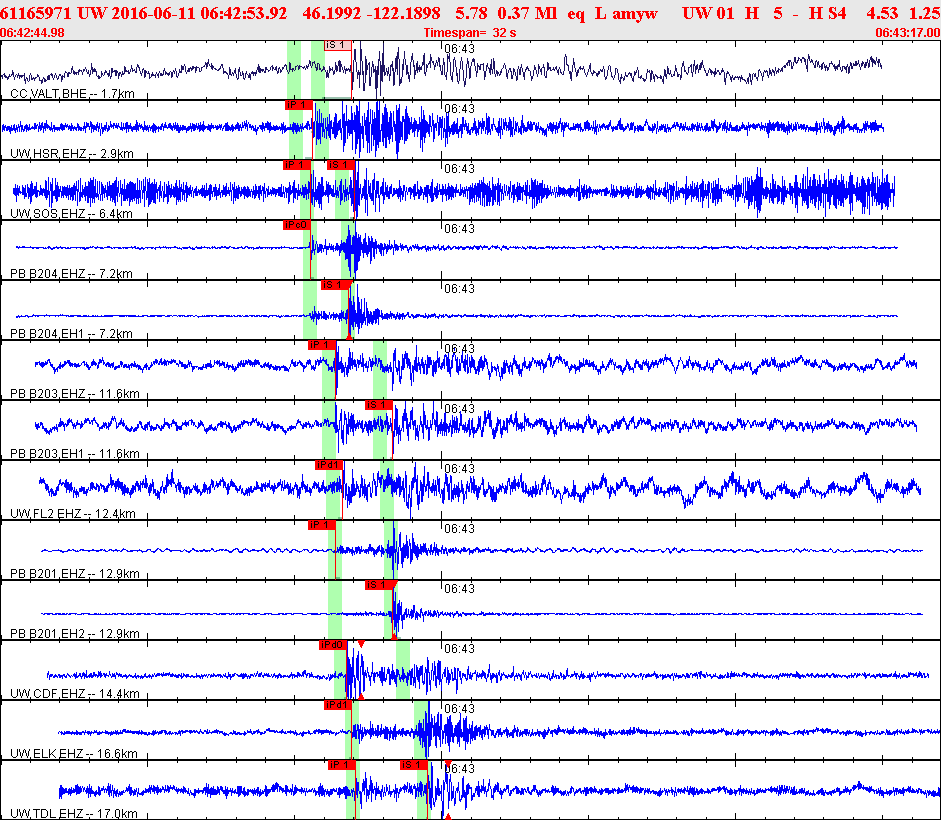This screenshot has height=820, width=941.
Task: Select the iP 1 pick flag on UW.TDL.EHZ
Action: click(x=341, y=765)
